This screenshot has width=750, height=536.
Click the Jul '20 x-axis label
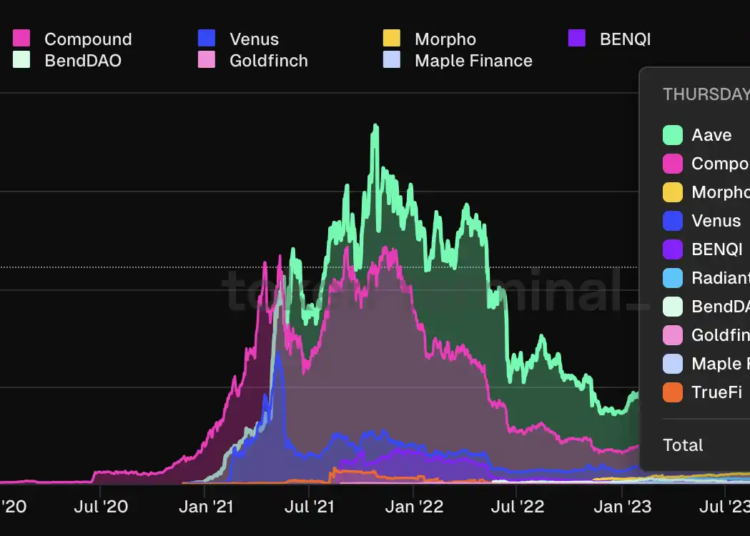(101, 507)
